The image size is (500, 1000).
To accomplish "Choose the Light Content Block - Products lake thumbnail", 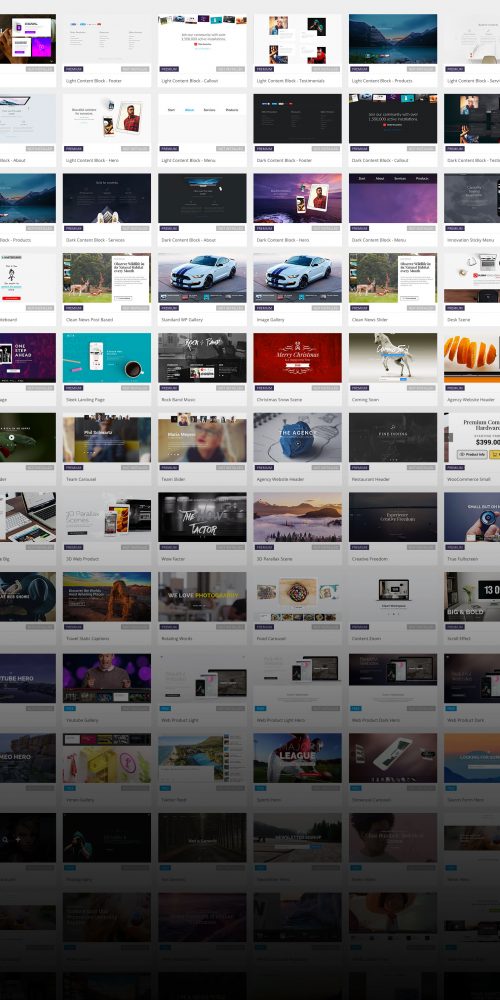I will pos(393,39).
